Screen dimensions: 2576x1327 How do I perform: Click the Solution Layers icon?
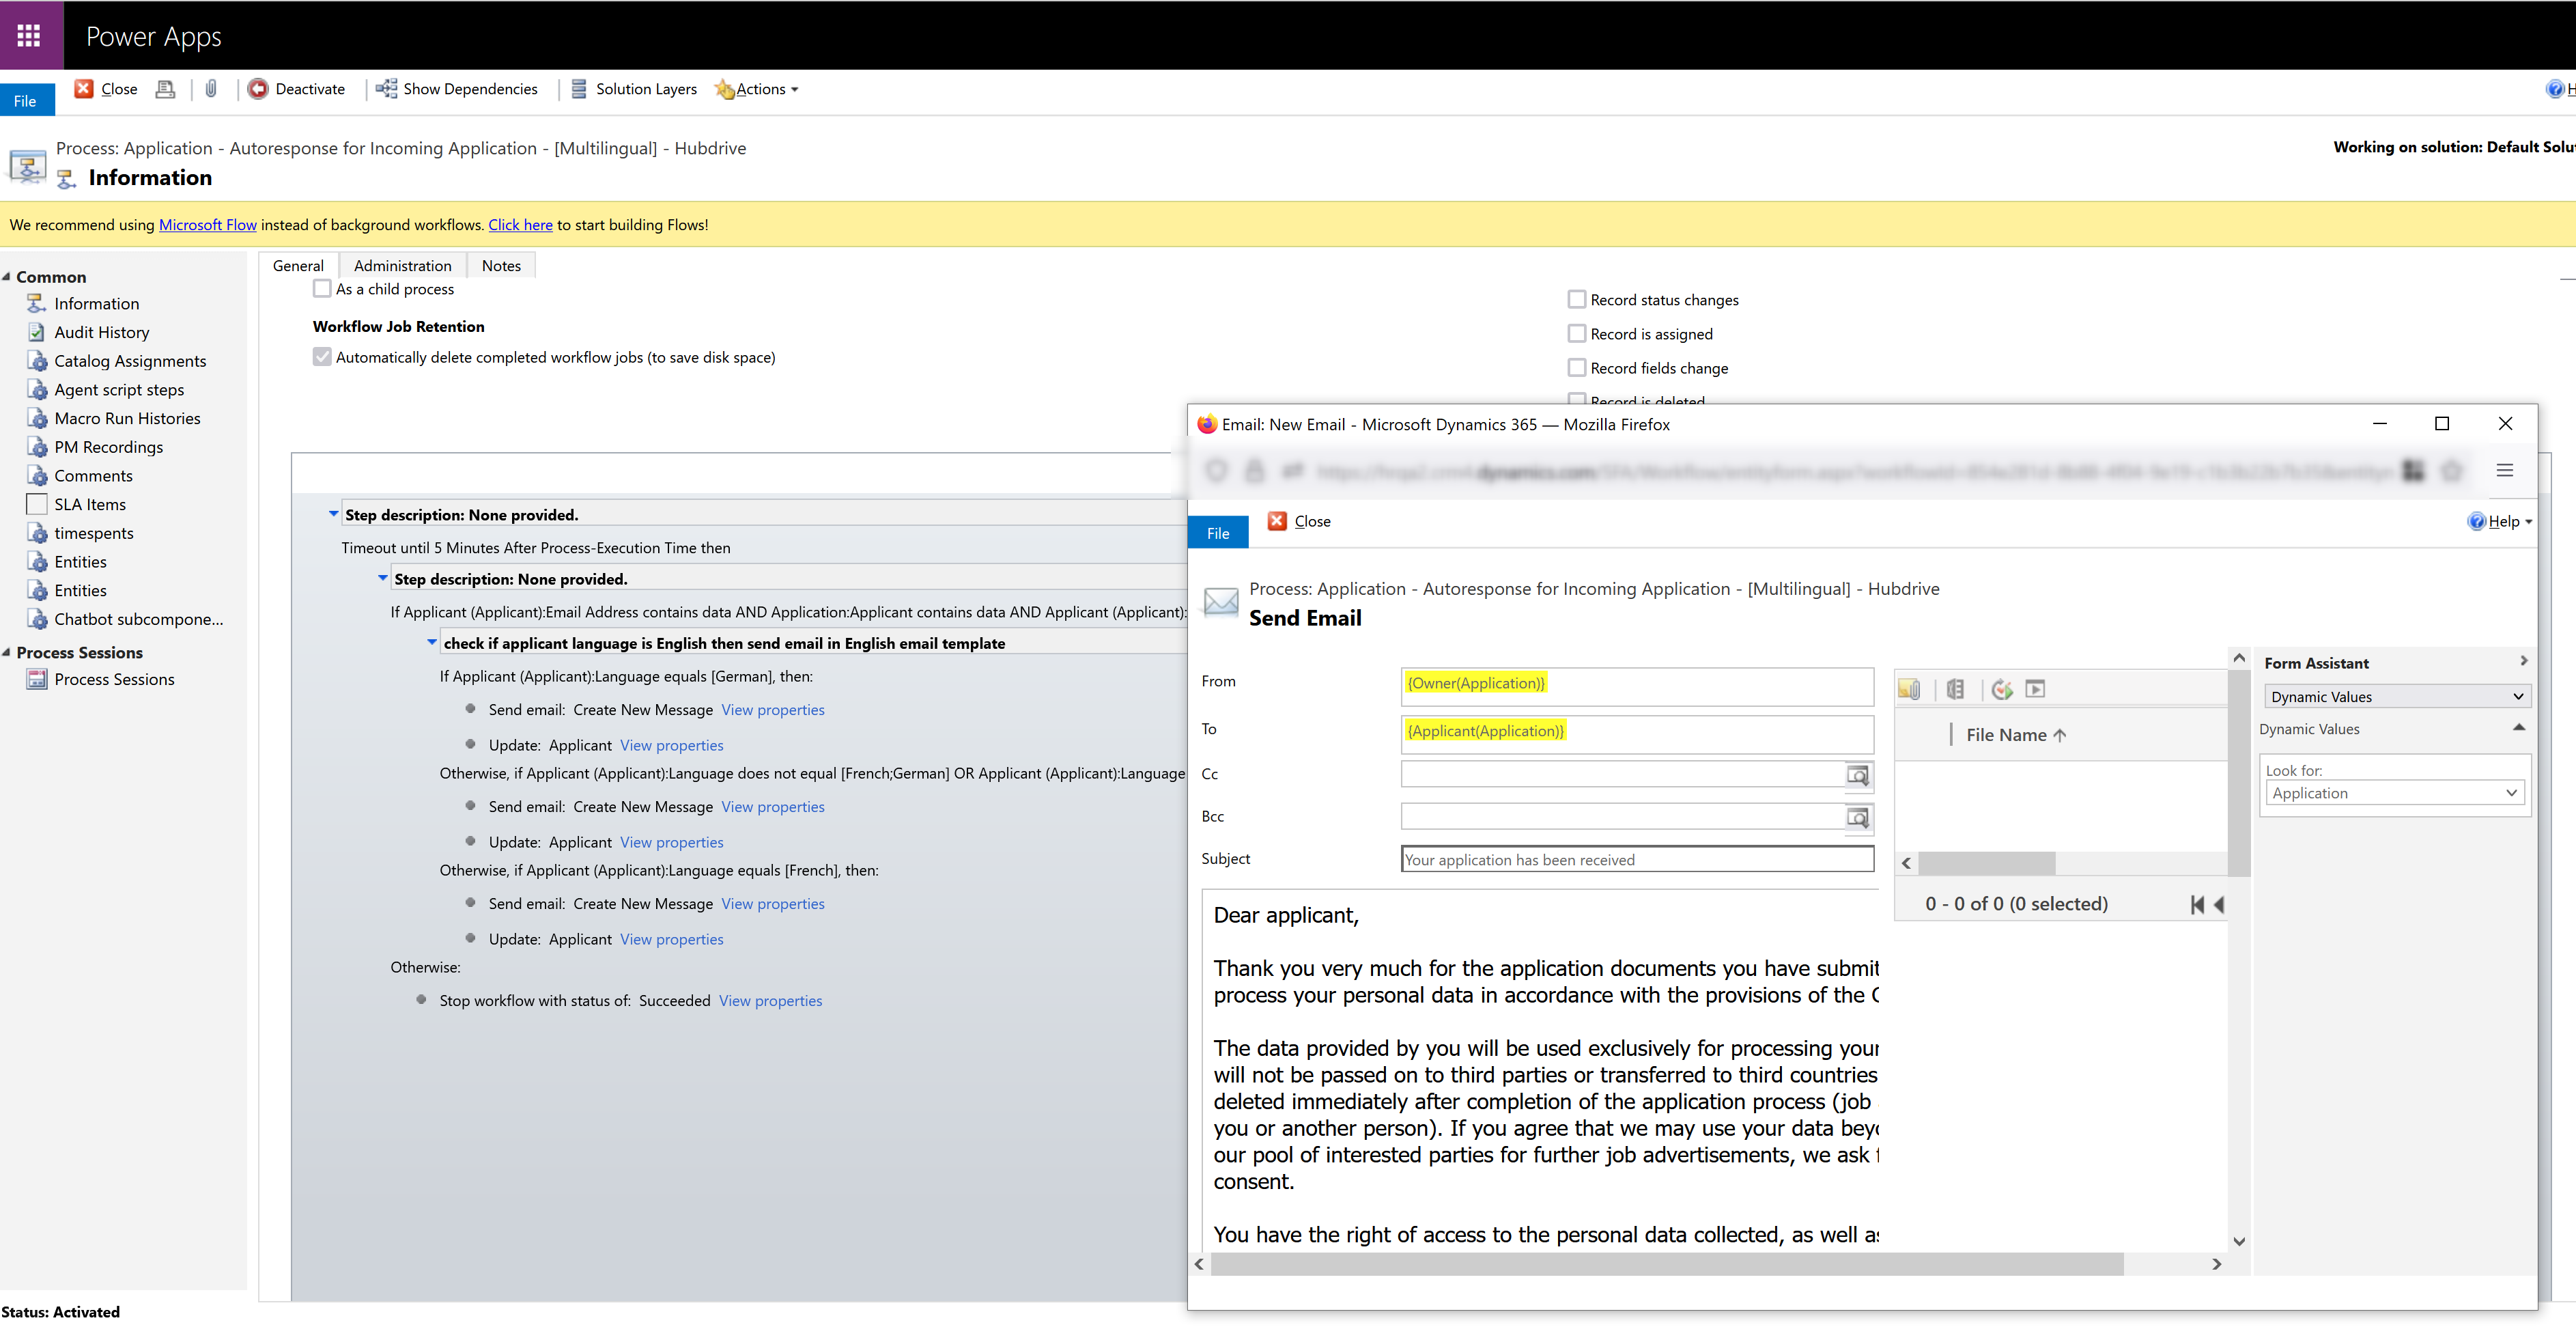coord(578,89)
